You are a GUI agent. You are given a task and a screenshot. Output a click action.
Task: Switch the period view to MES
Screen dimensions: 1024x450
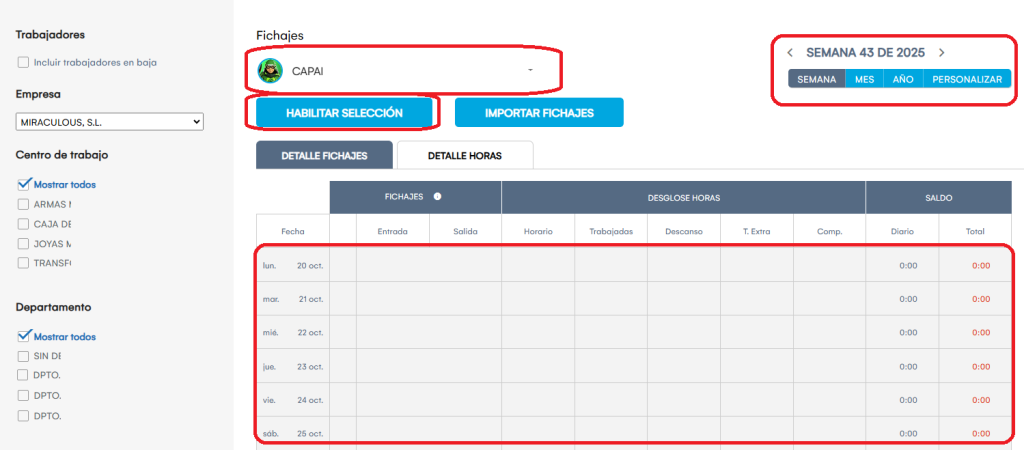tap(864, 79)
